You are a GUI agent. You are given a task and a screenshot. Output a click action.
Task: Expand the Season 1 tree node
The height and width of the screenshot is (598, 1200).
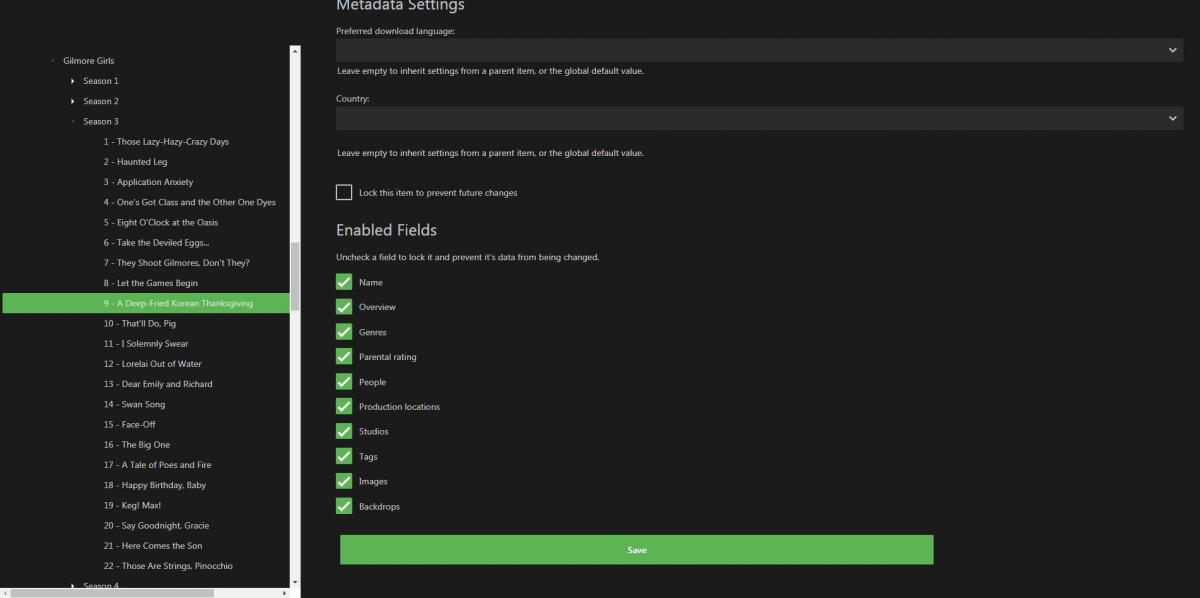click(x=73, y=81)
